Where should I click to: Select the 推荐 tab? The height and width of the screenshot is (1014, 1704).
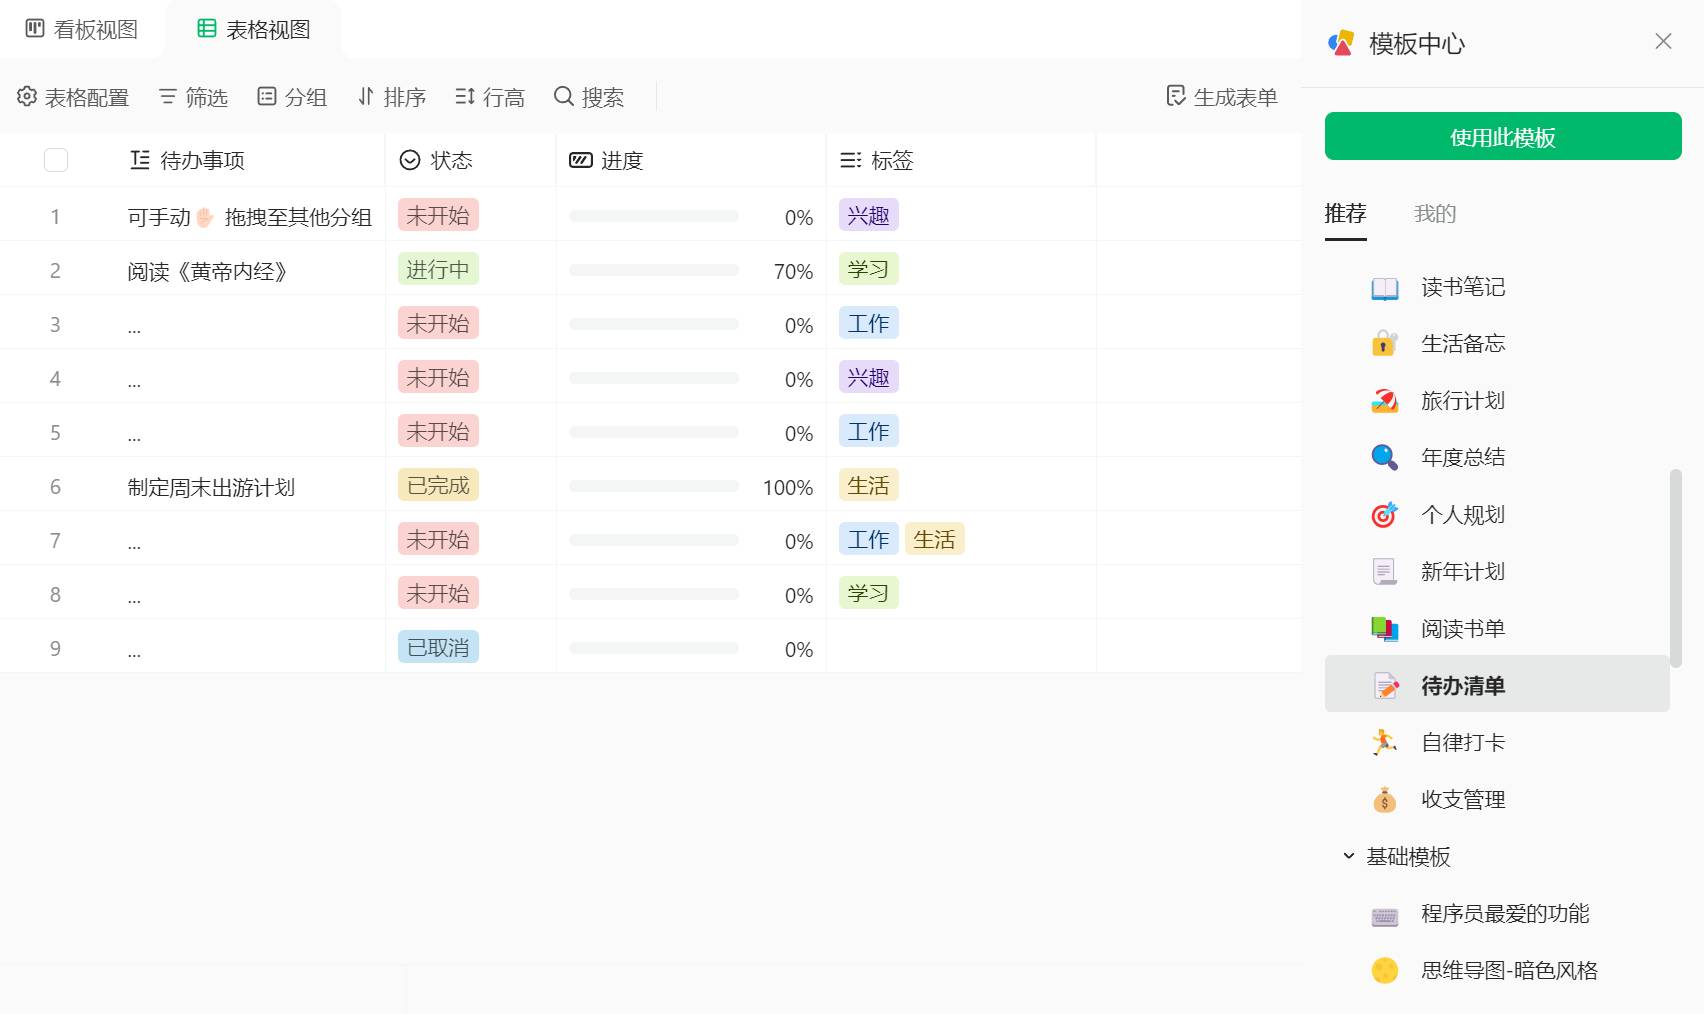[1345, 214]
